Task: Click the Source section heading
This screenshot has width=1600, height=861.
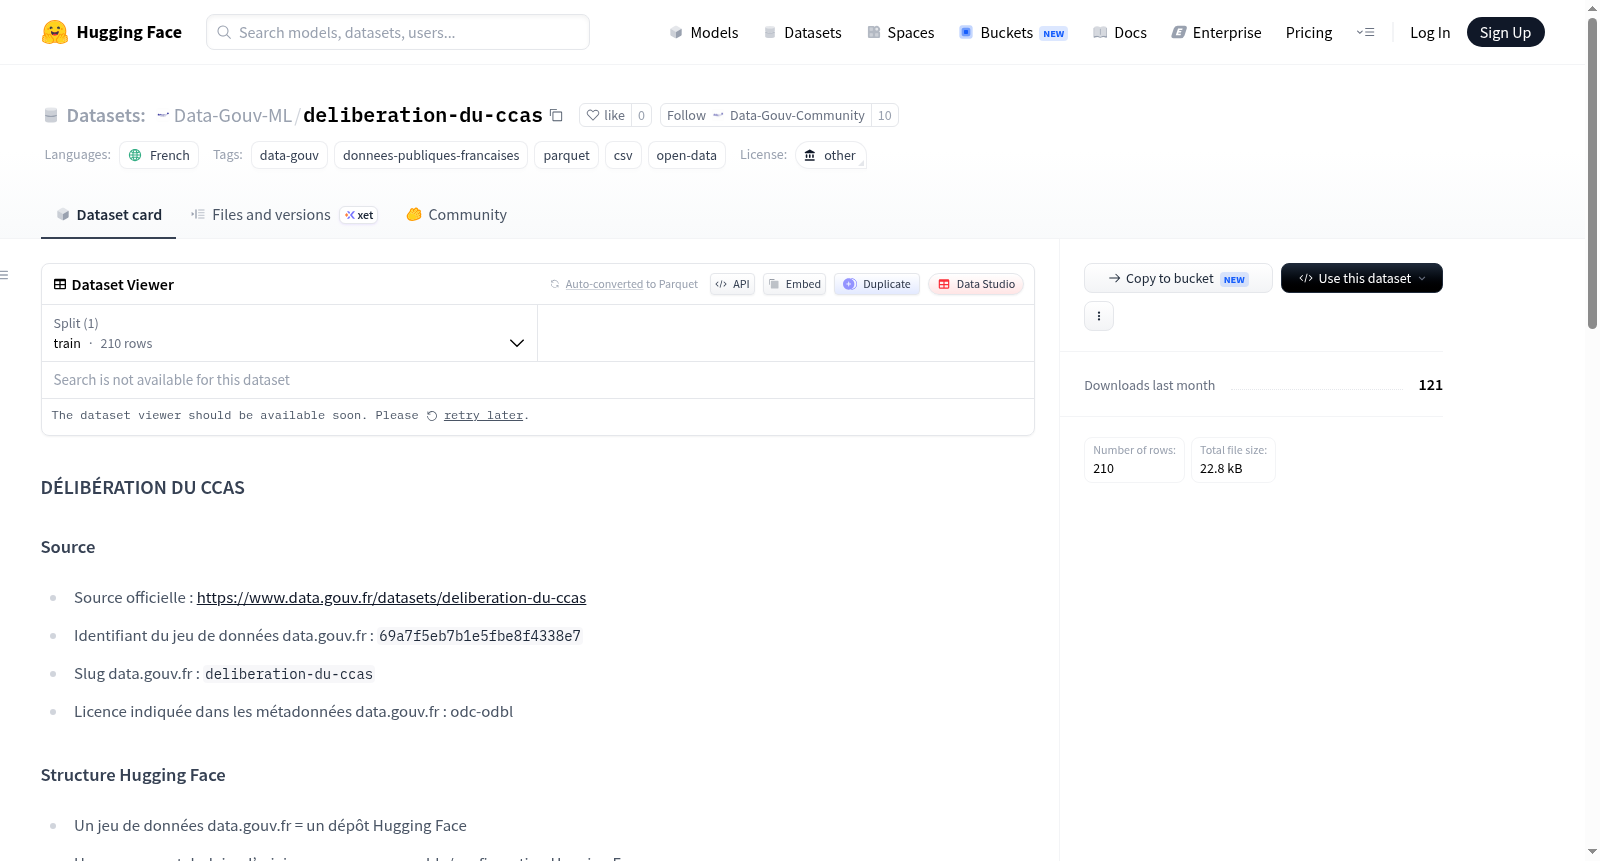Action: pos(68,547)
